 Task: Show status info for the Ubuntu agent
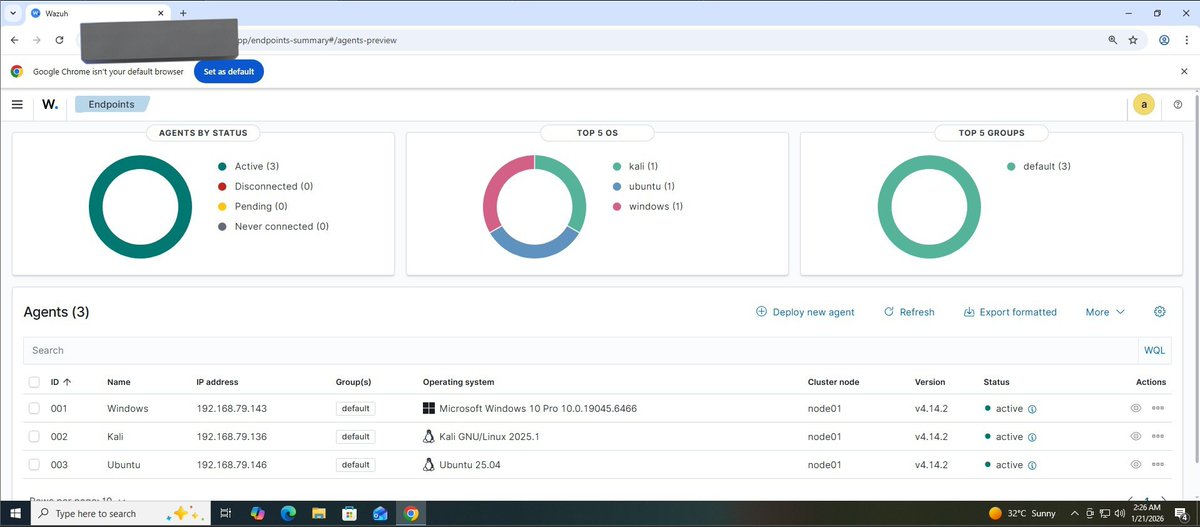1032,465
